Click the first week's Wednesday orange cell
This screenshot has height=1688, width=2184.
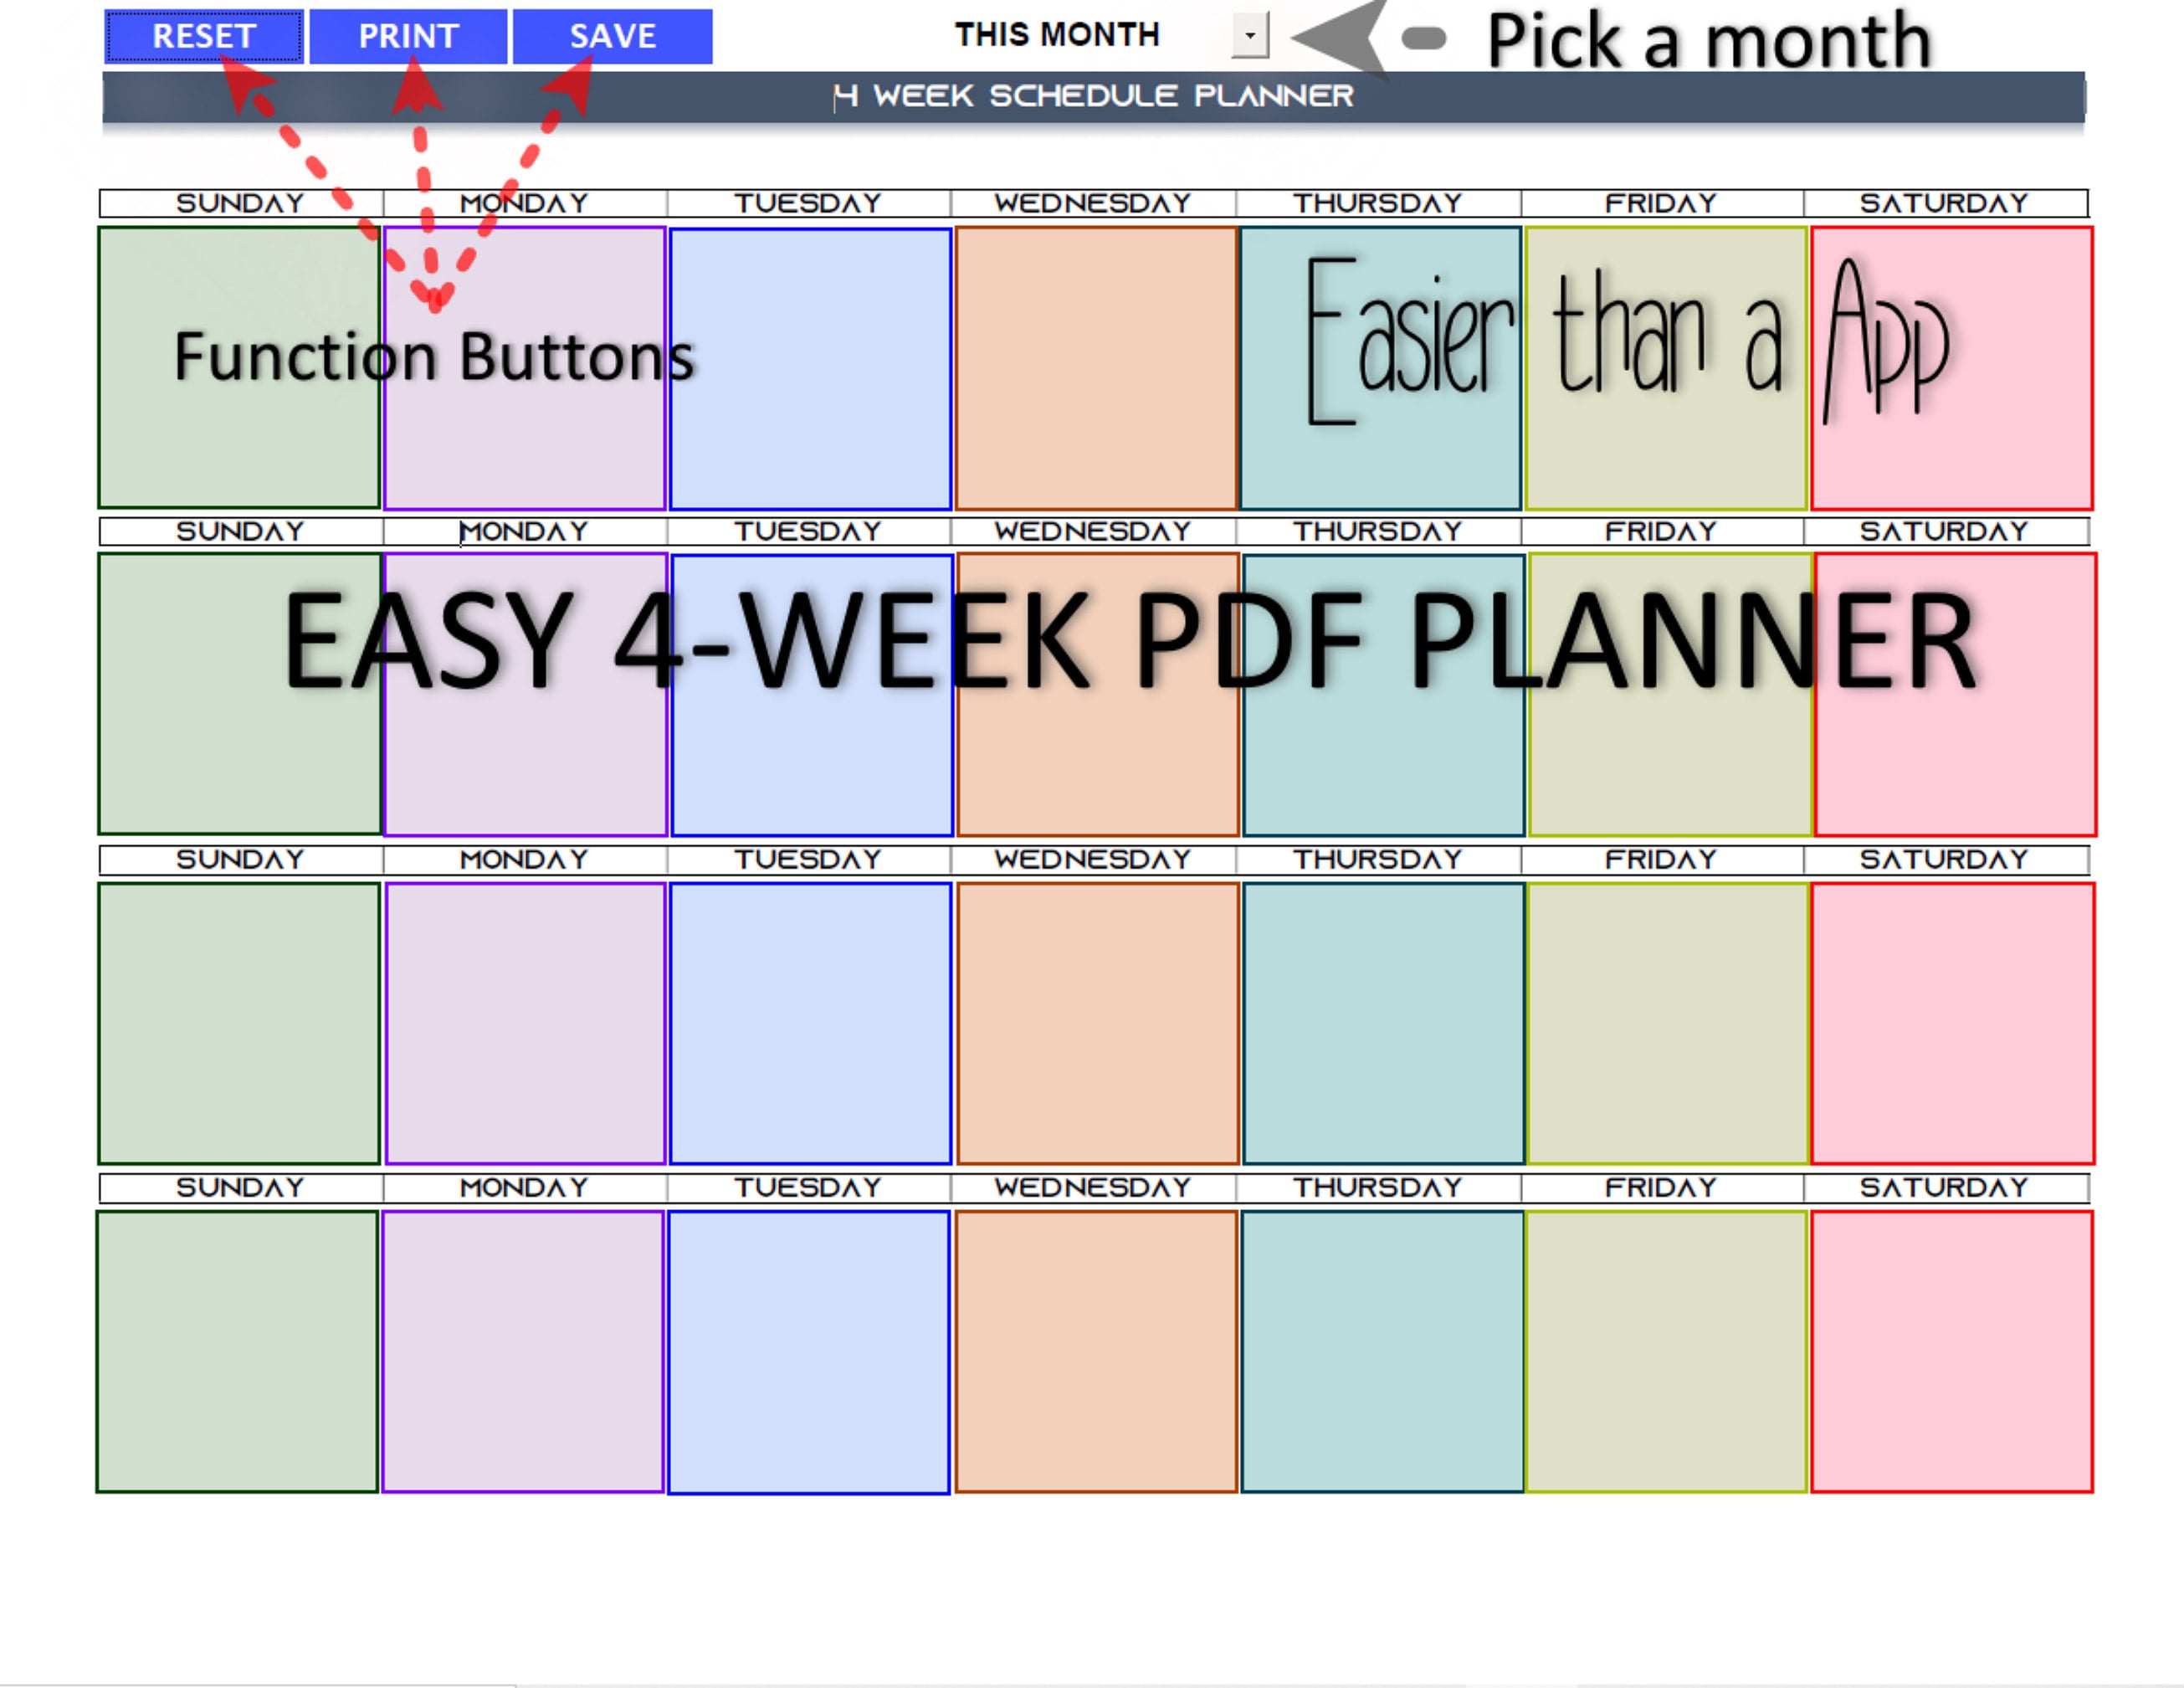[x=1096, y=368]
